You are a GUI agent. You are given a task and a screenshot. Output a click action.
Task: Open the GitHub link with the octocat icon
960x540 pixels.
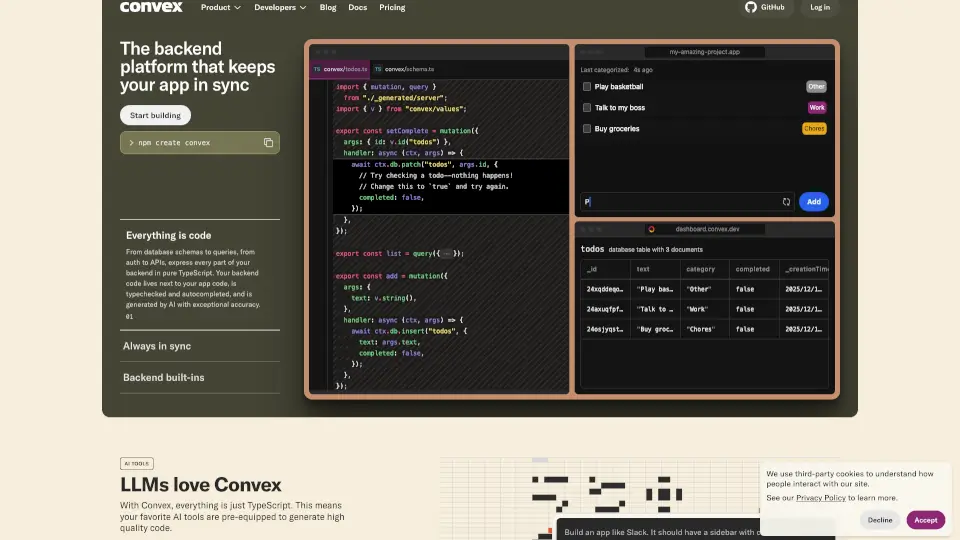765,7
